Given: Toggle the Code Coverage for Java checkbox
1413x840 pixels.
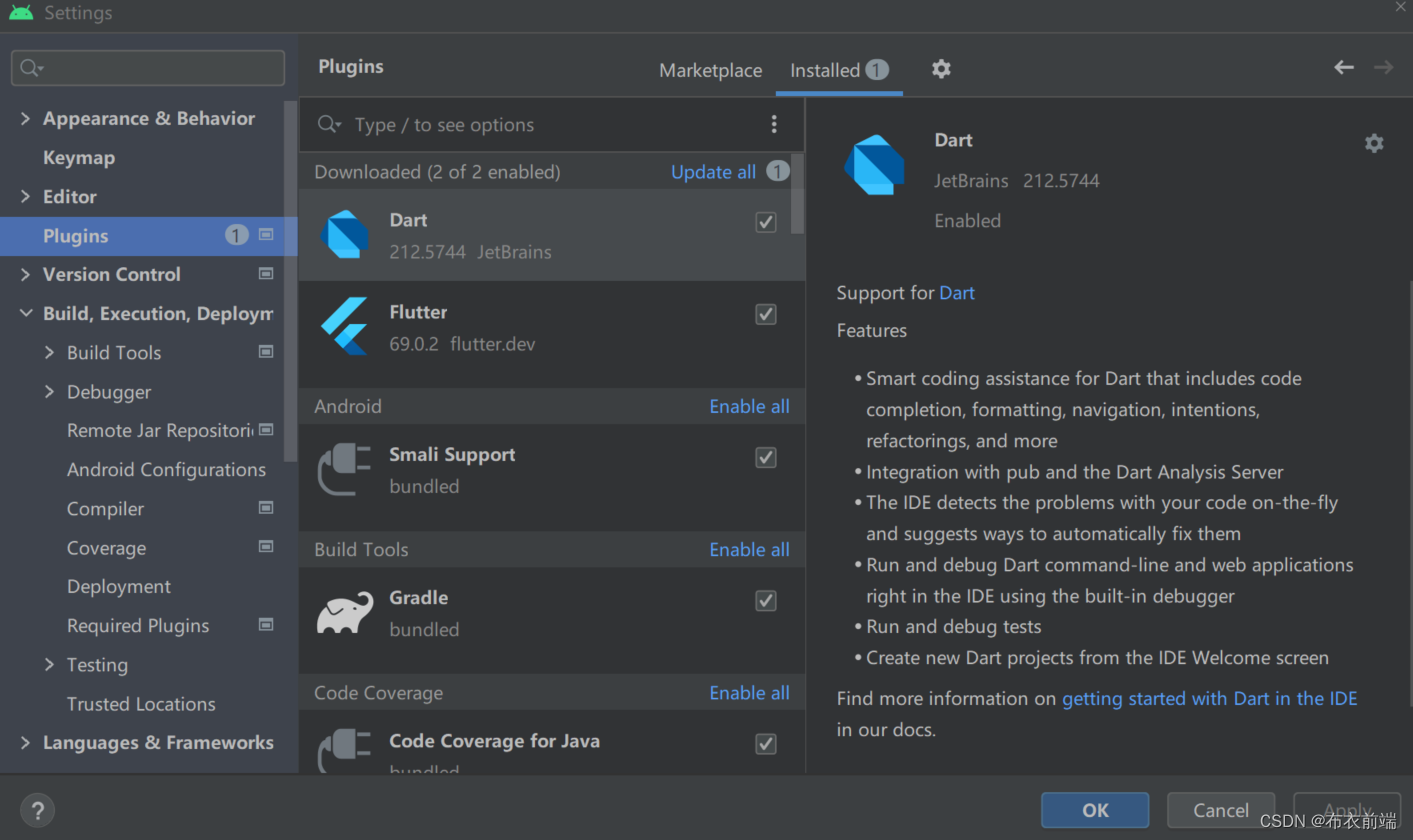Looking at the screenshot, I should coord(766,744).
